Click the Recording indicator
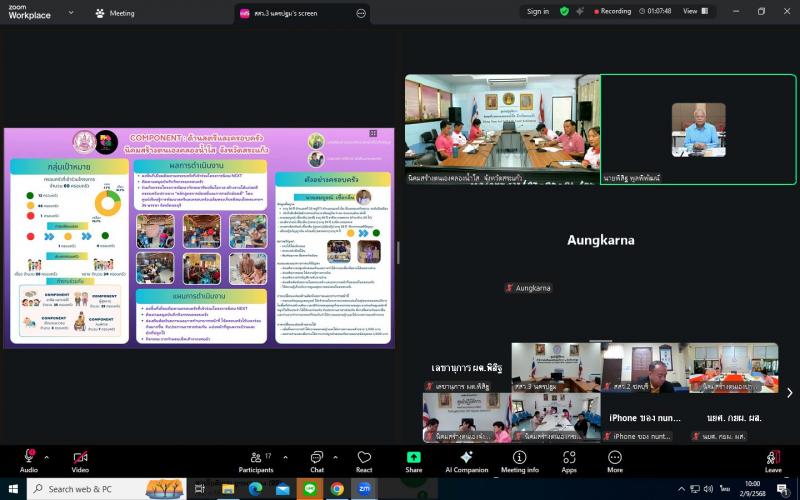 tap(612, 11)
